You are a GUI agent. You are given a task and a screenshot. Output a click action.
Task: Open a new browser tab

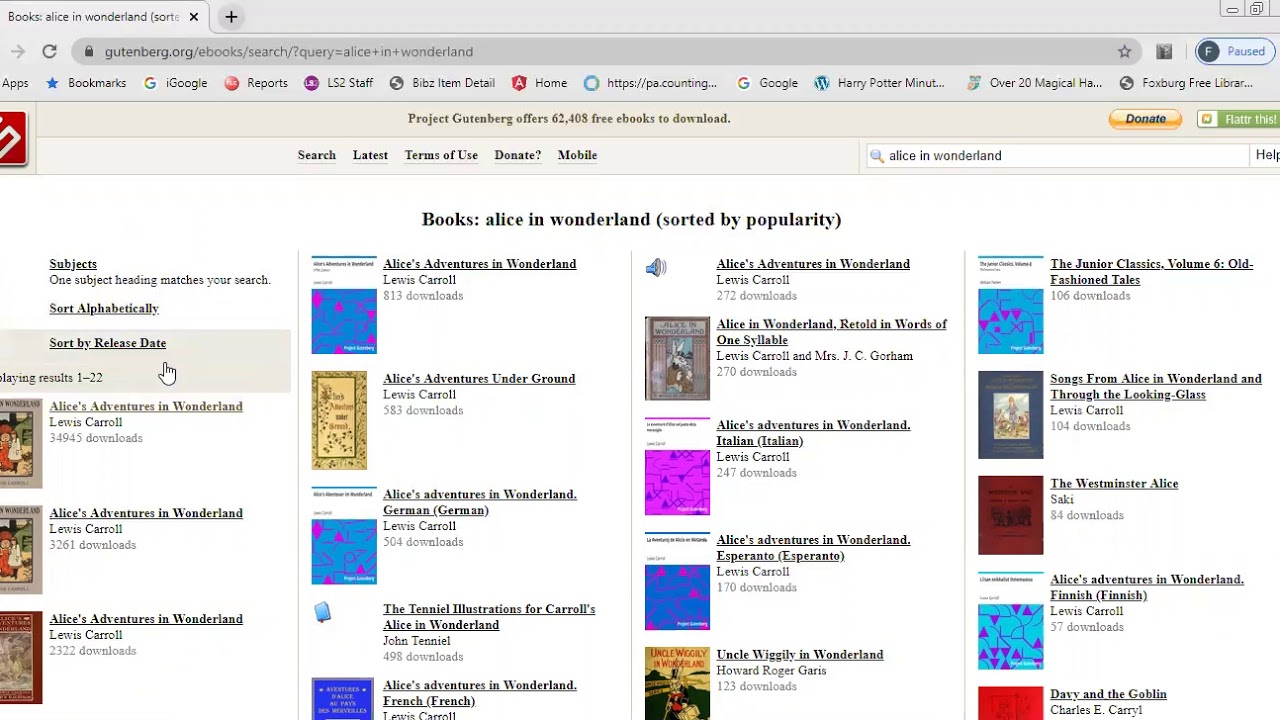pyautogui.click(x=231, y=16)
